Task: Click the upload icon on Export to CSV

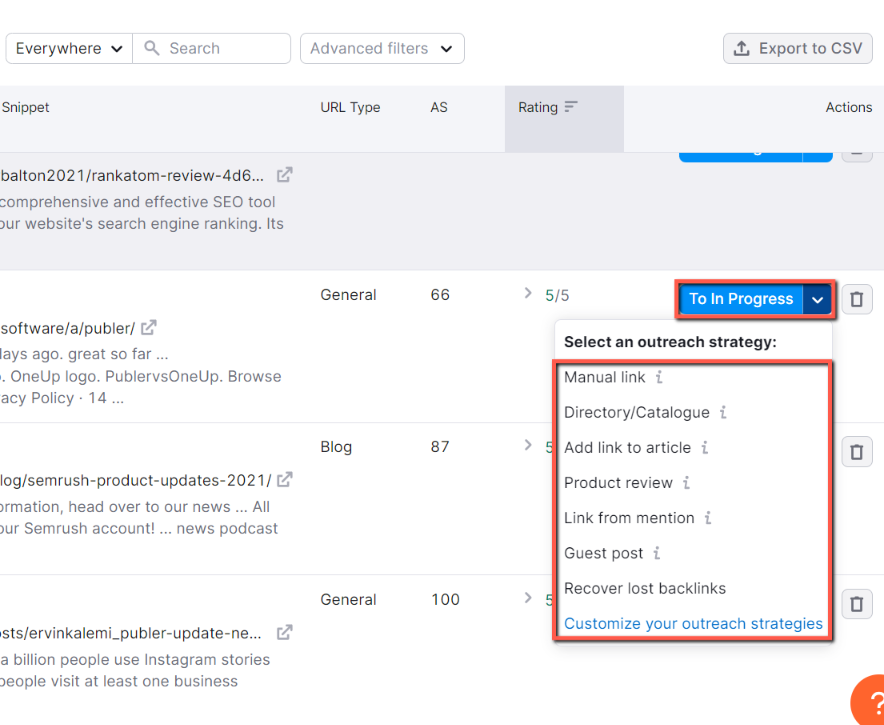Action: pyautogui.click(x=742, y=47)
